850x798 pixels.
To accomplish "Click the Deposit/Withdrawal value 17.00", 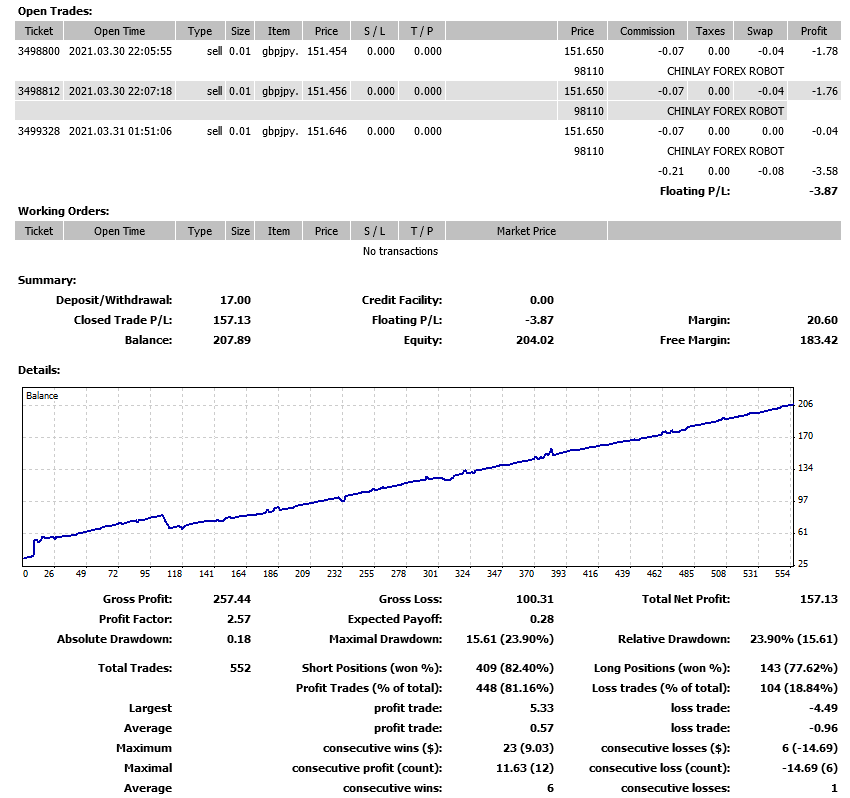I will click(235, 300).
